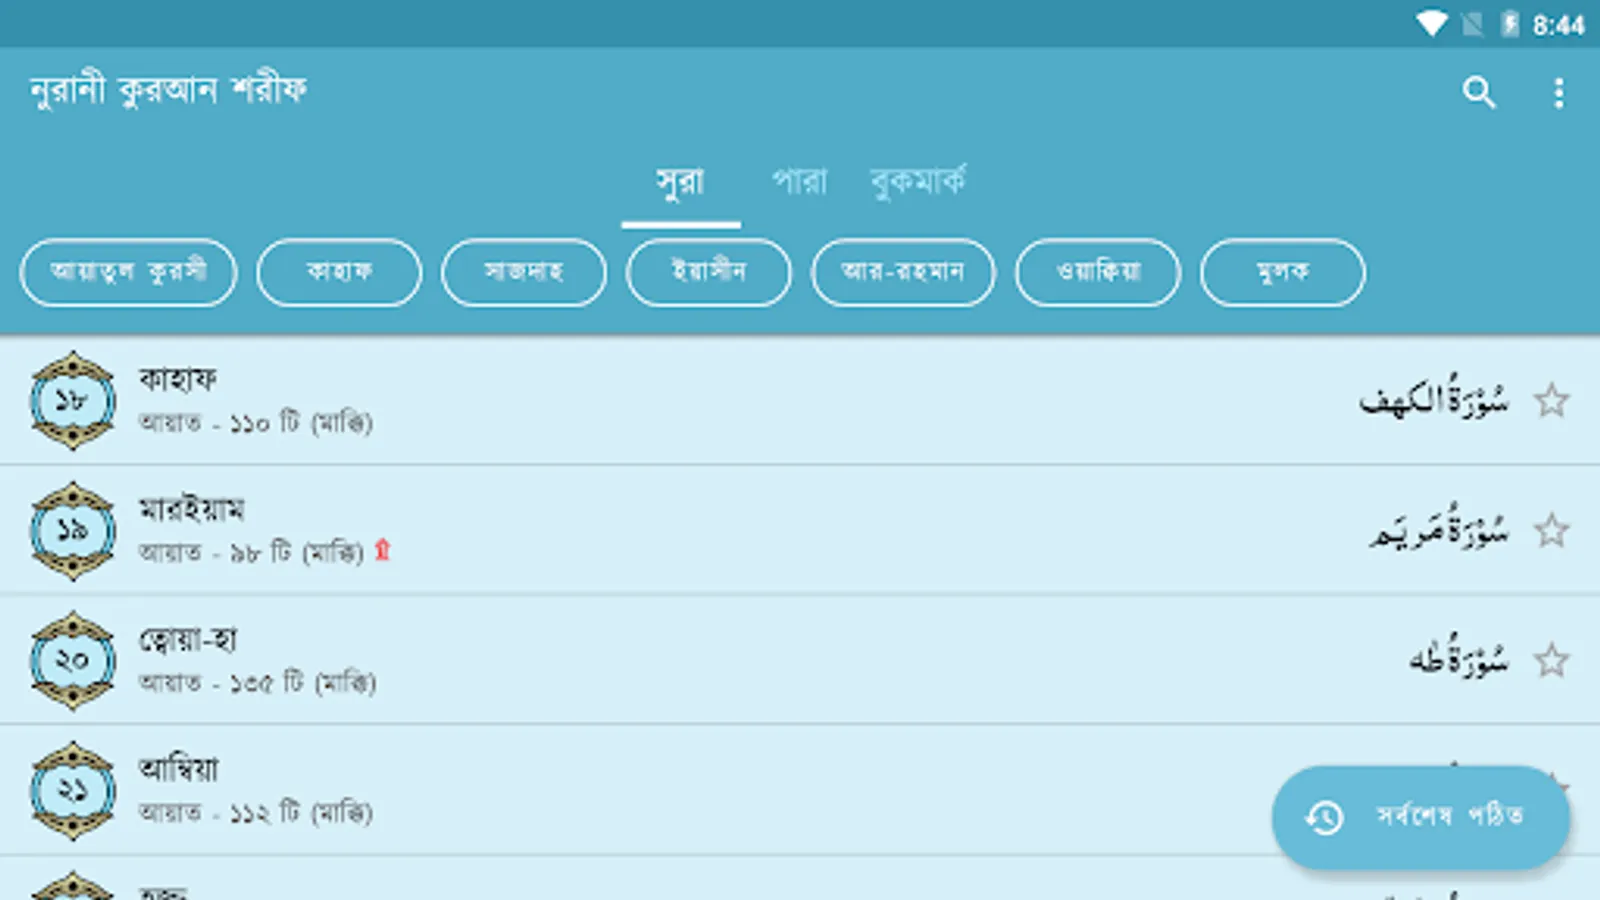The width and height of the screenshot is (1600, 900).
Task: Open the কাহাফ surah title in the list
Action: pos(178,379)
